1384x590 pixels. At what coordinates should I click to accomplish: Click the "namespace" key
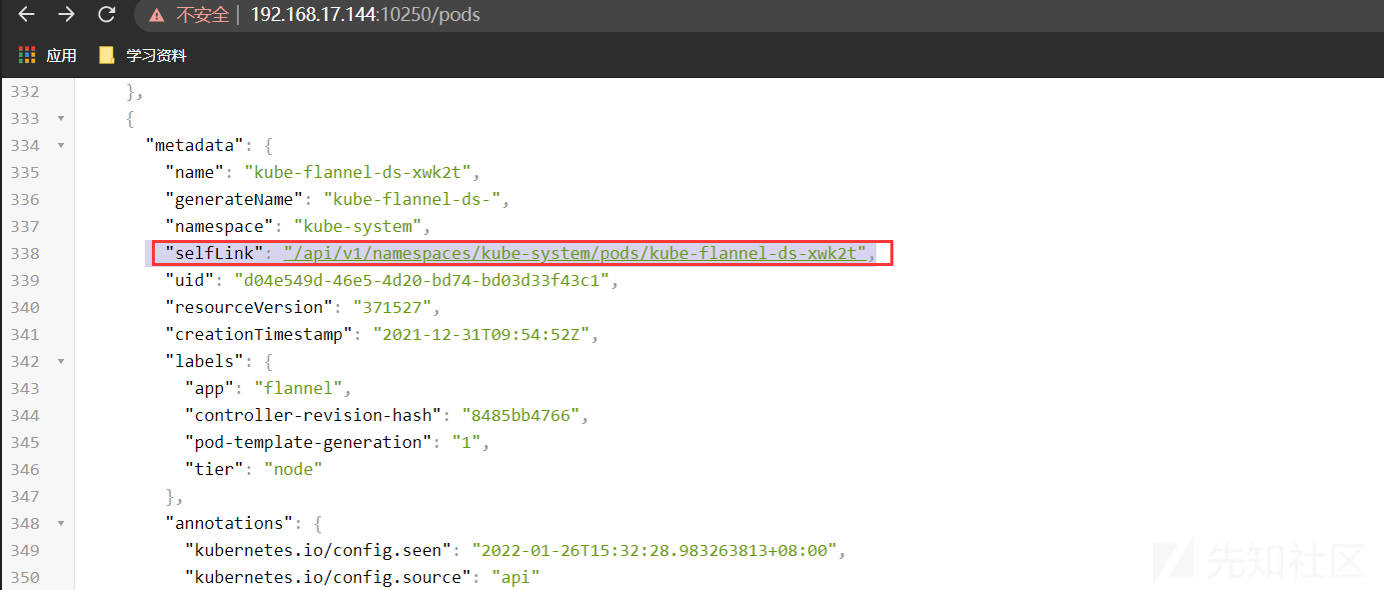tap(219, 226)
